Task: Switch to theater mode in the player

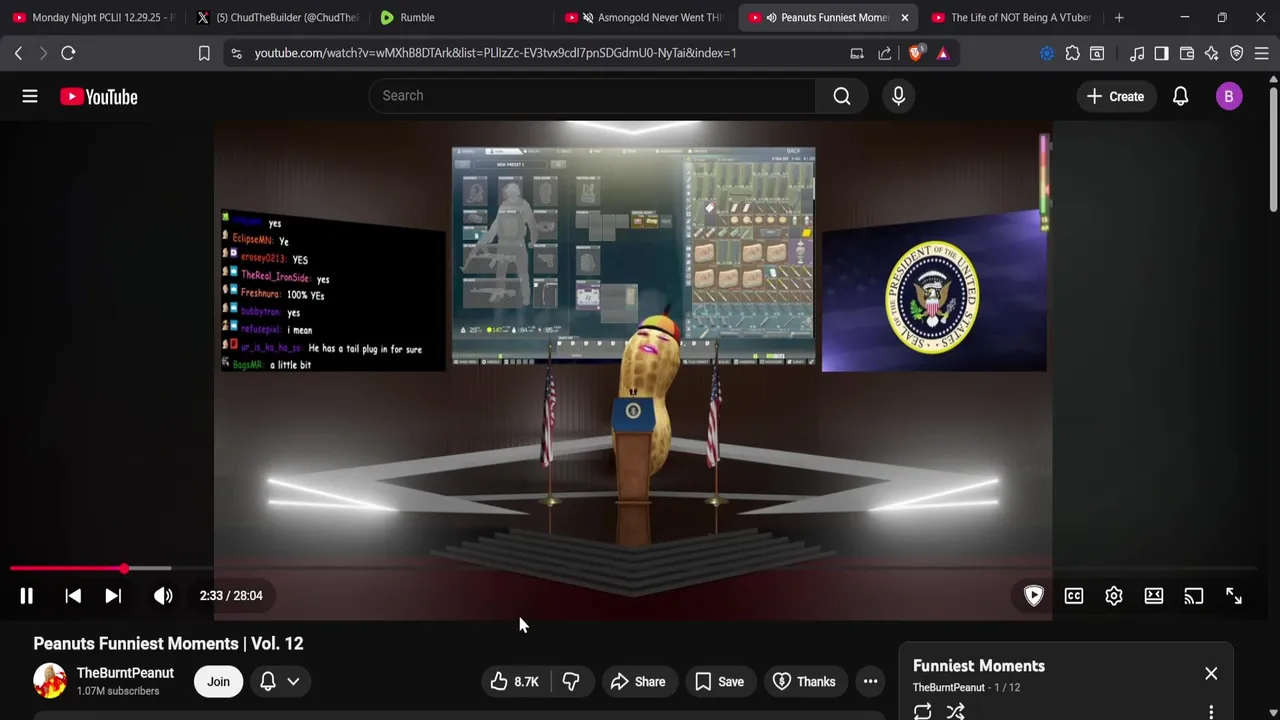Action: pos(1154,596)
